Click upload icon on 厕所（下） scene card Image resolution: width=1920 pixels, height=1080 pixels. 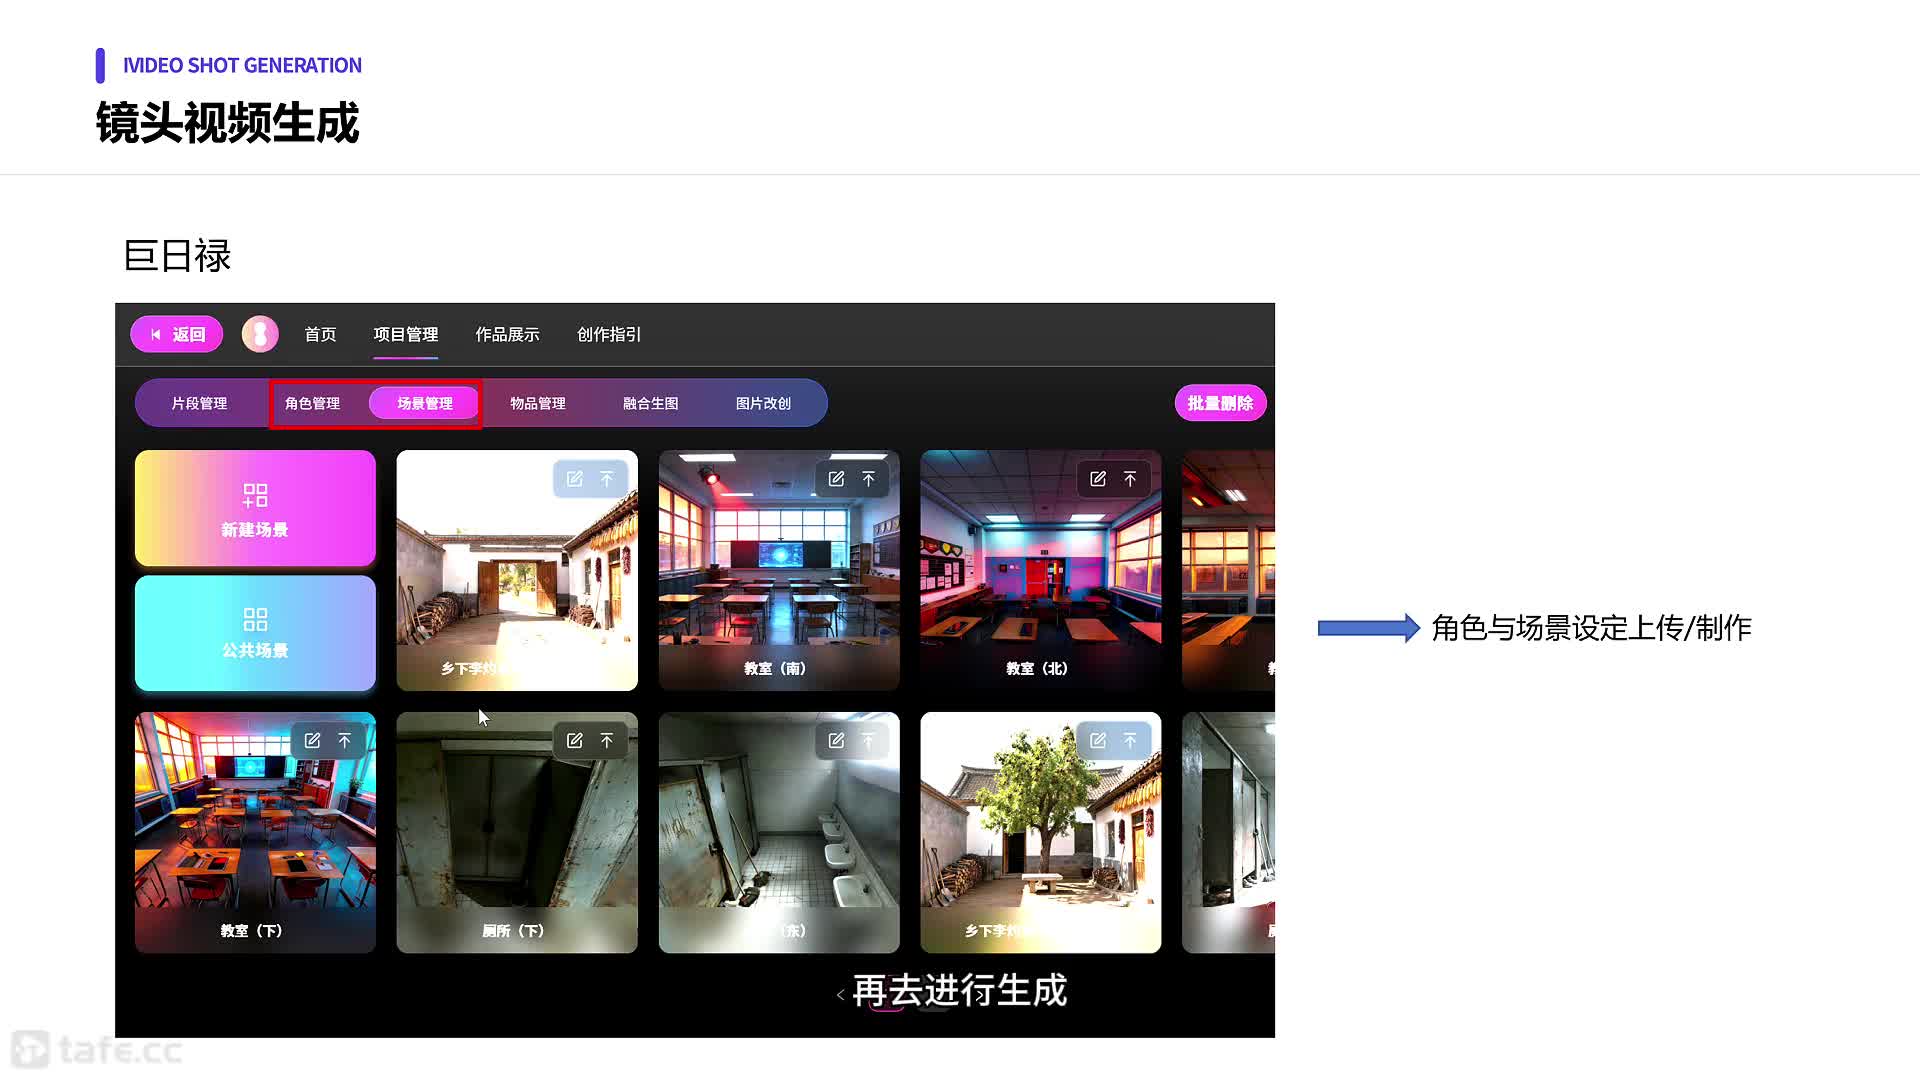click(x=606, y=741)
